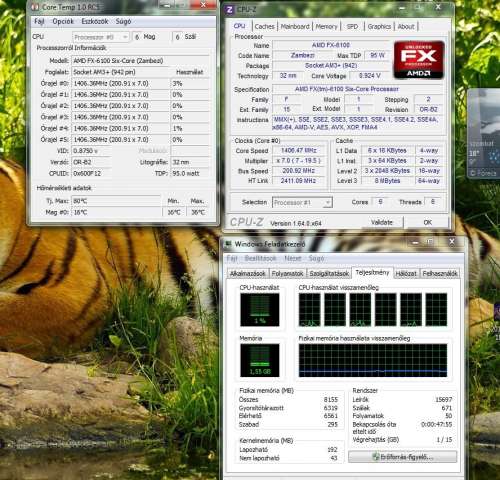Expand the Processor #1 selection dropdown
Image resolution: width=500 pixels, height=480 pixels.
pos(302,202)
